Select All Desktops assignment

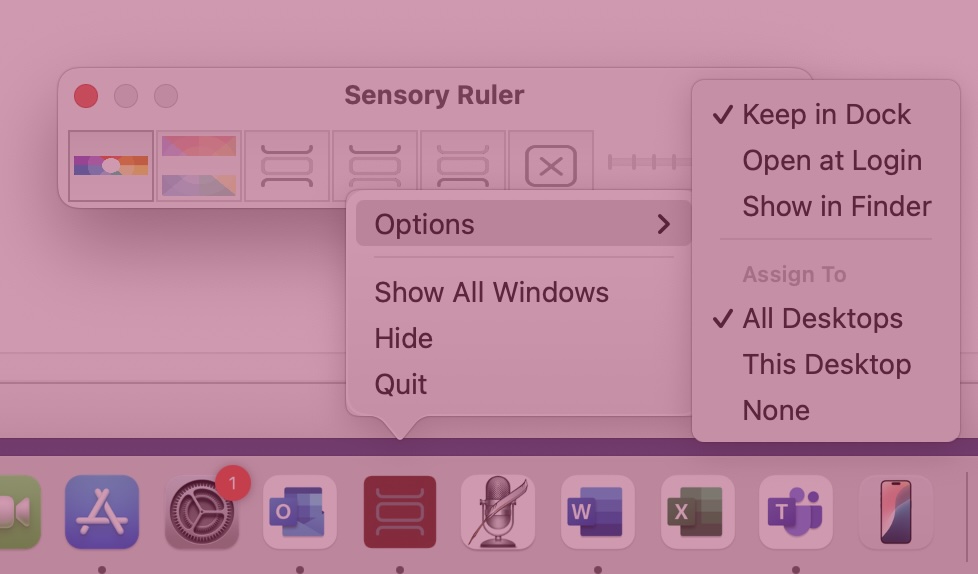[x=822, y=319]
